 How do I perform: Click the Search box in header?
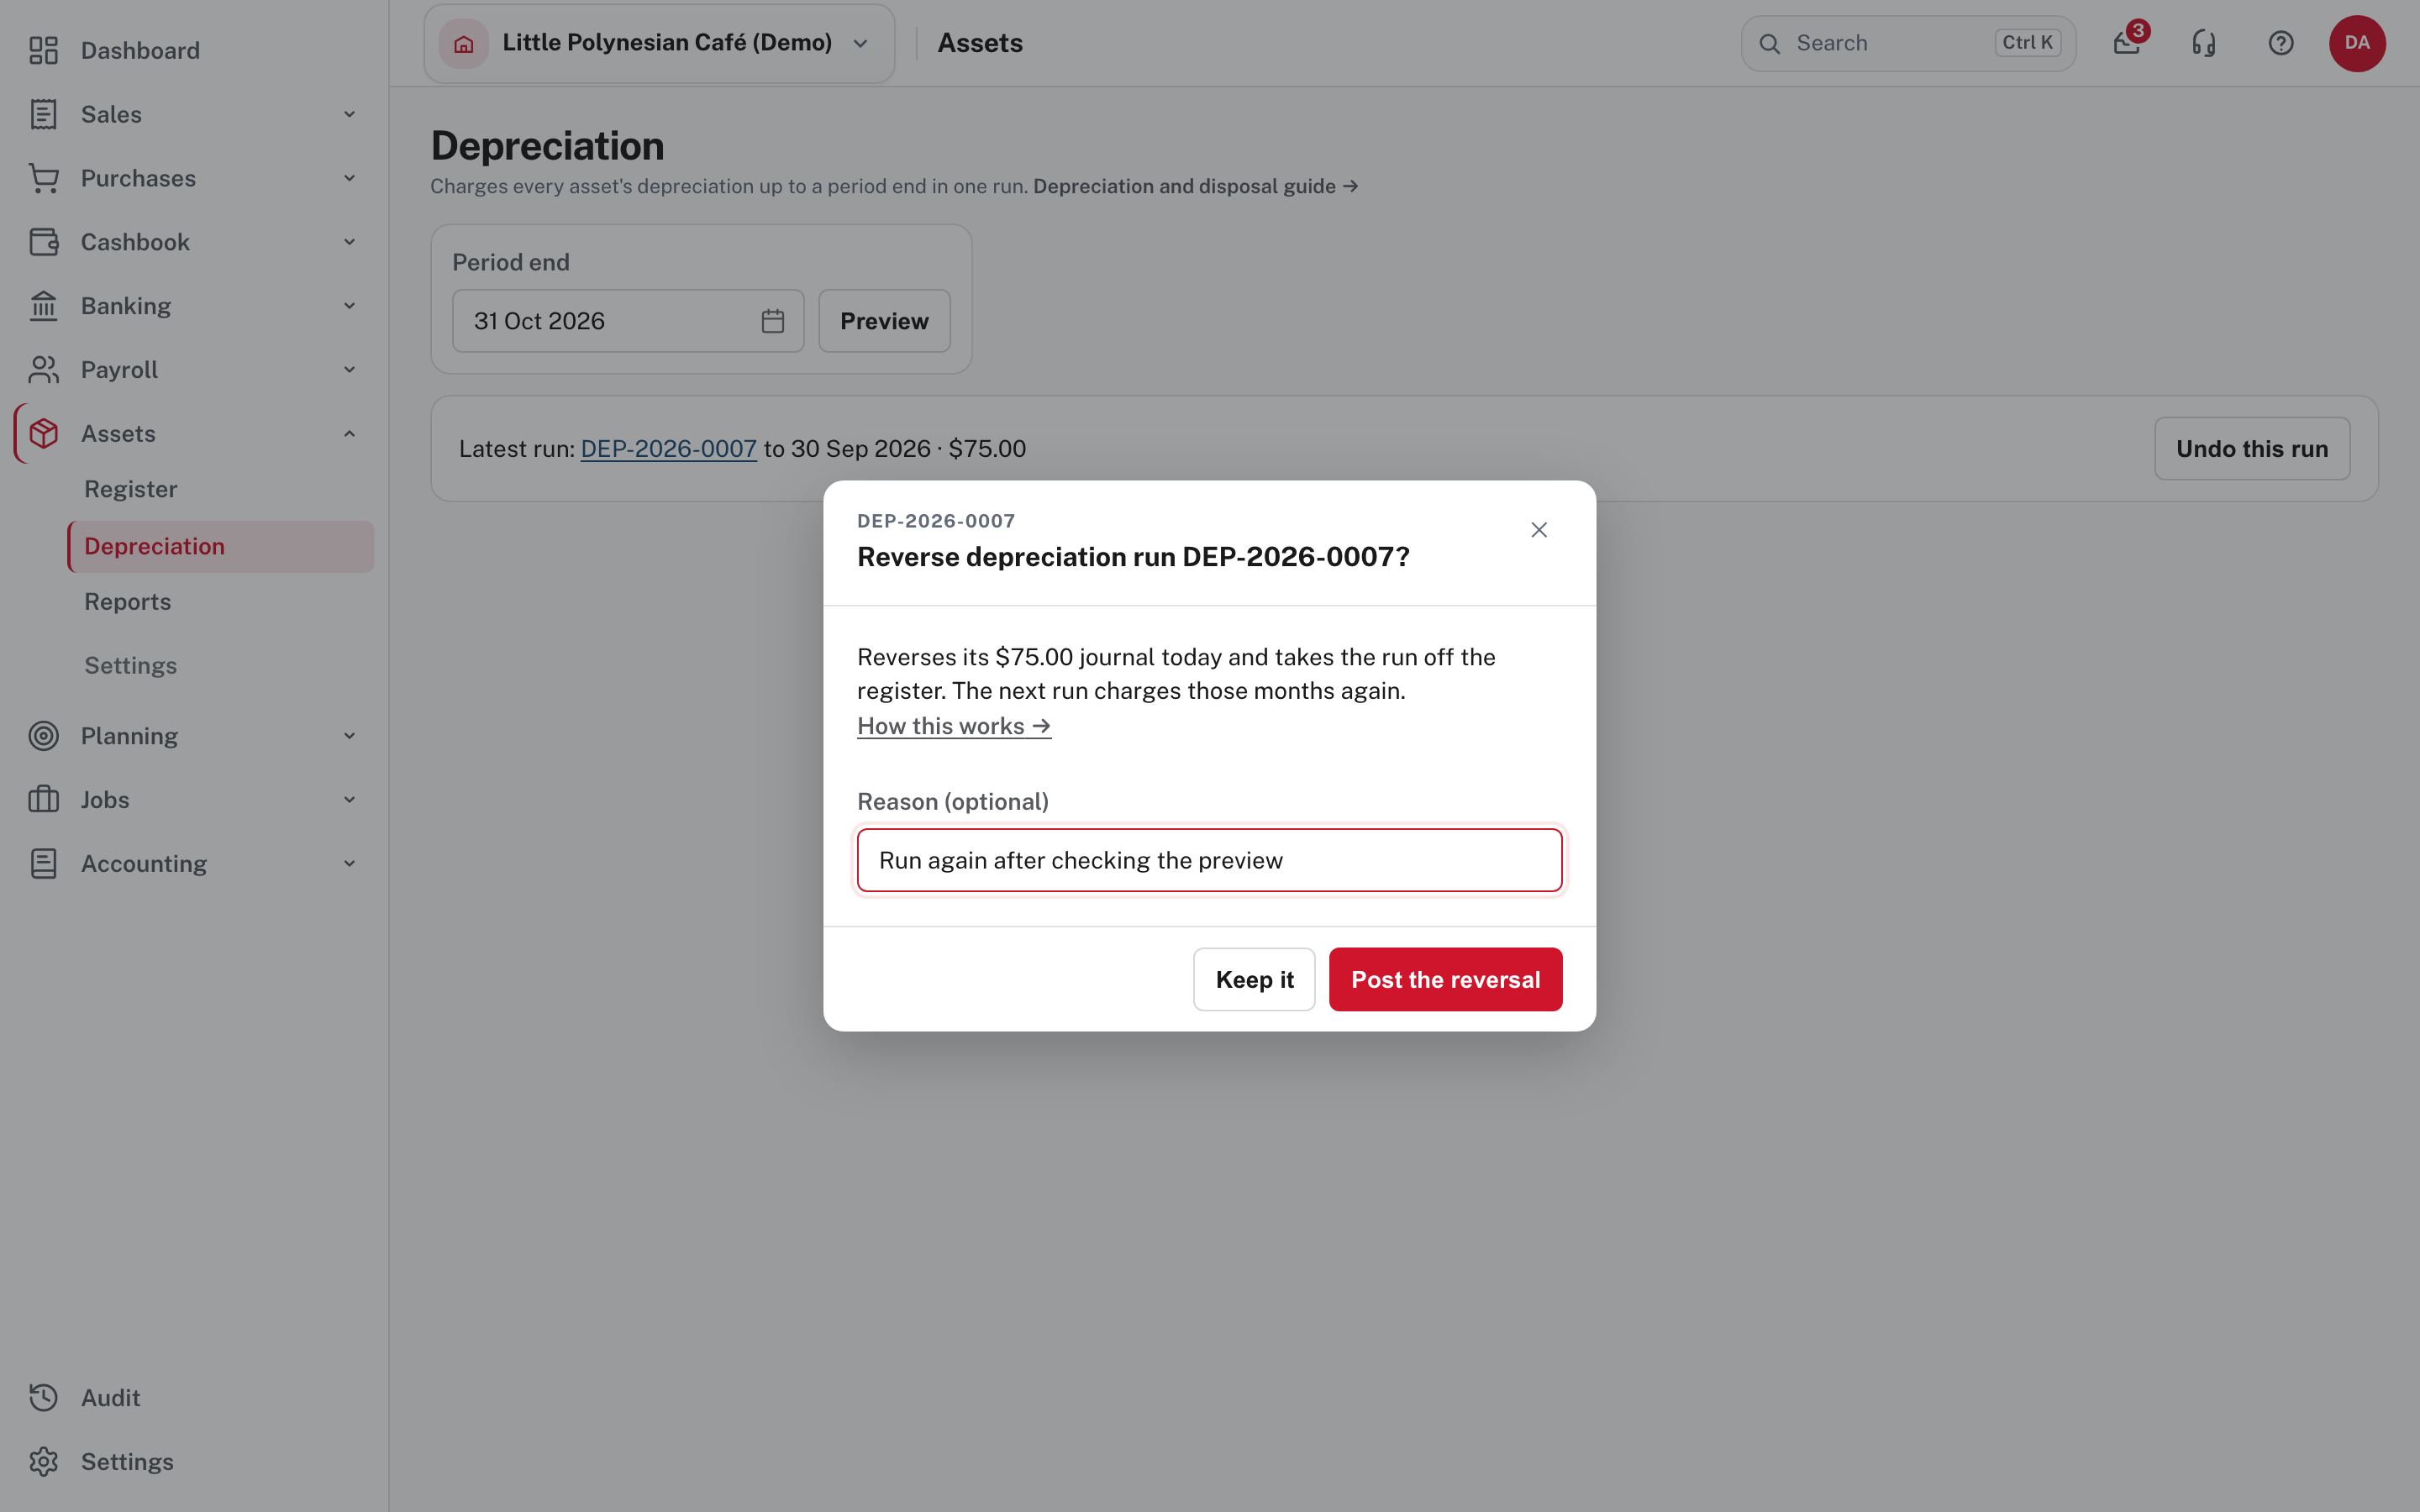1908,43
